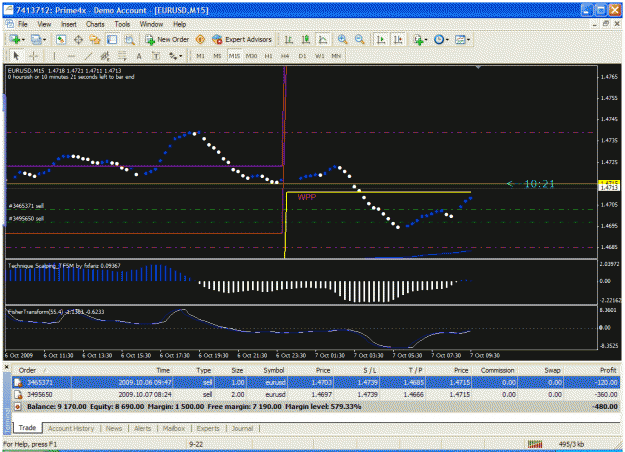Switch timeframe to D1
625x452 pixels.
[x=302, y=56]
